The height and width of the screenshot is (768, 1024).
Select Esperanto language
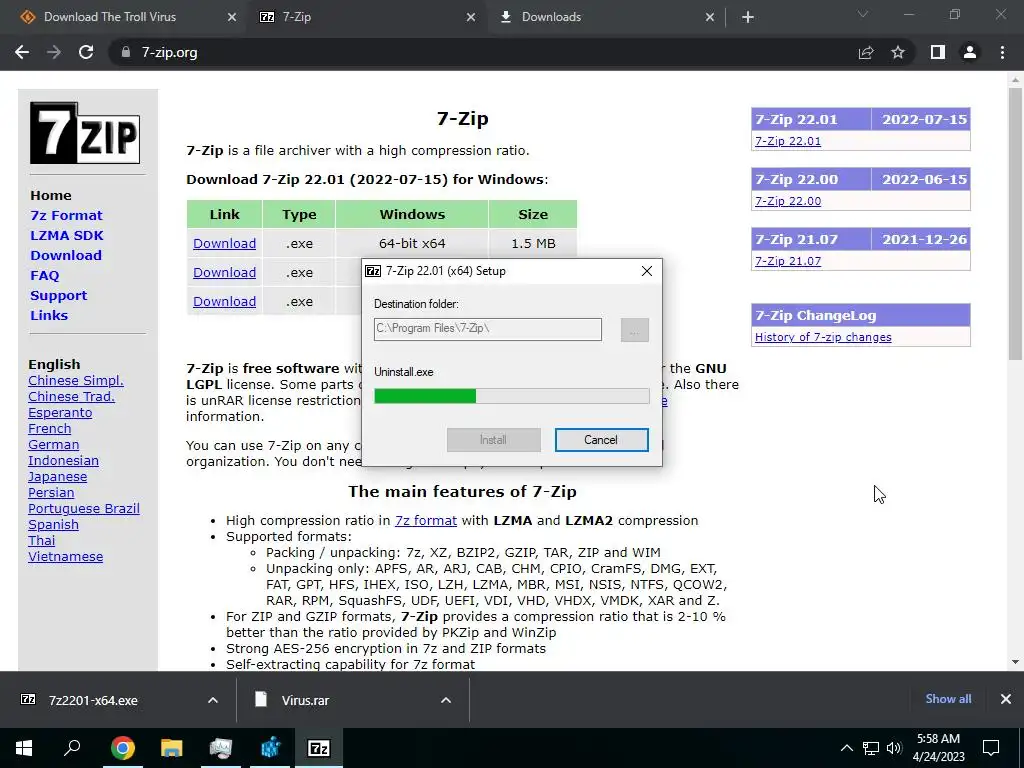point(60,413)
